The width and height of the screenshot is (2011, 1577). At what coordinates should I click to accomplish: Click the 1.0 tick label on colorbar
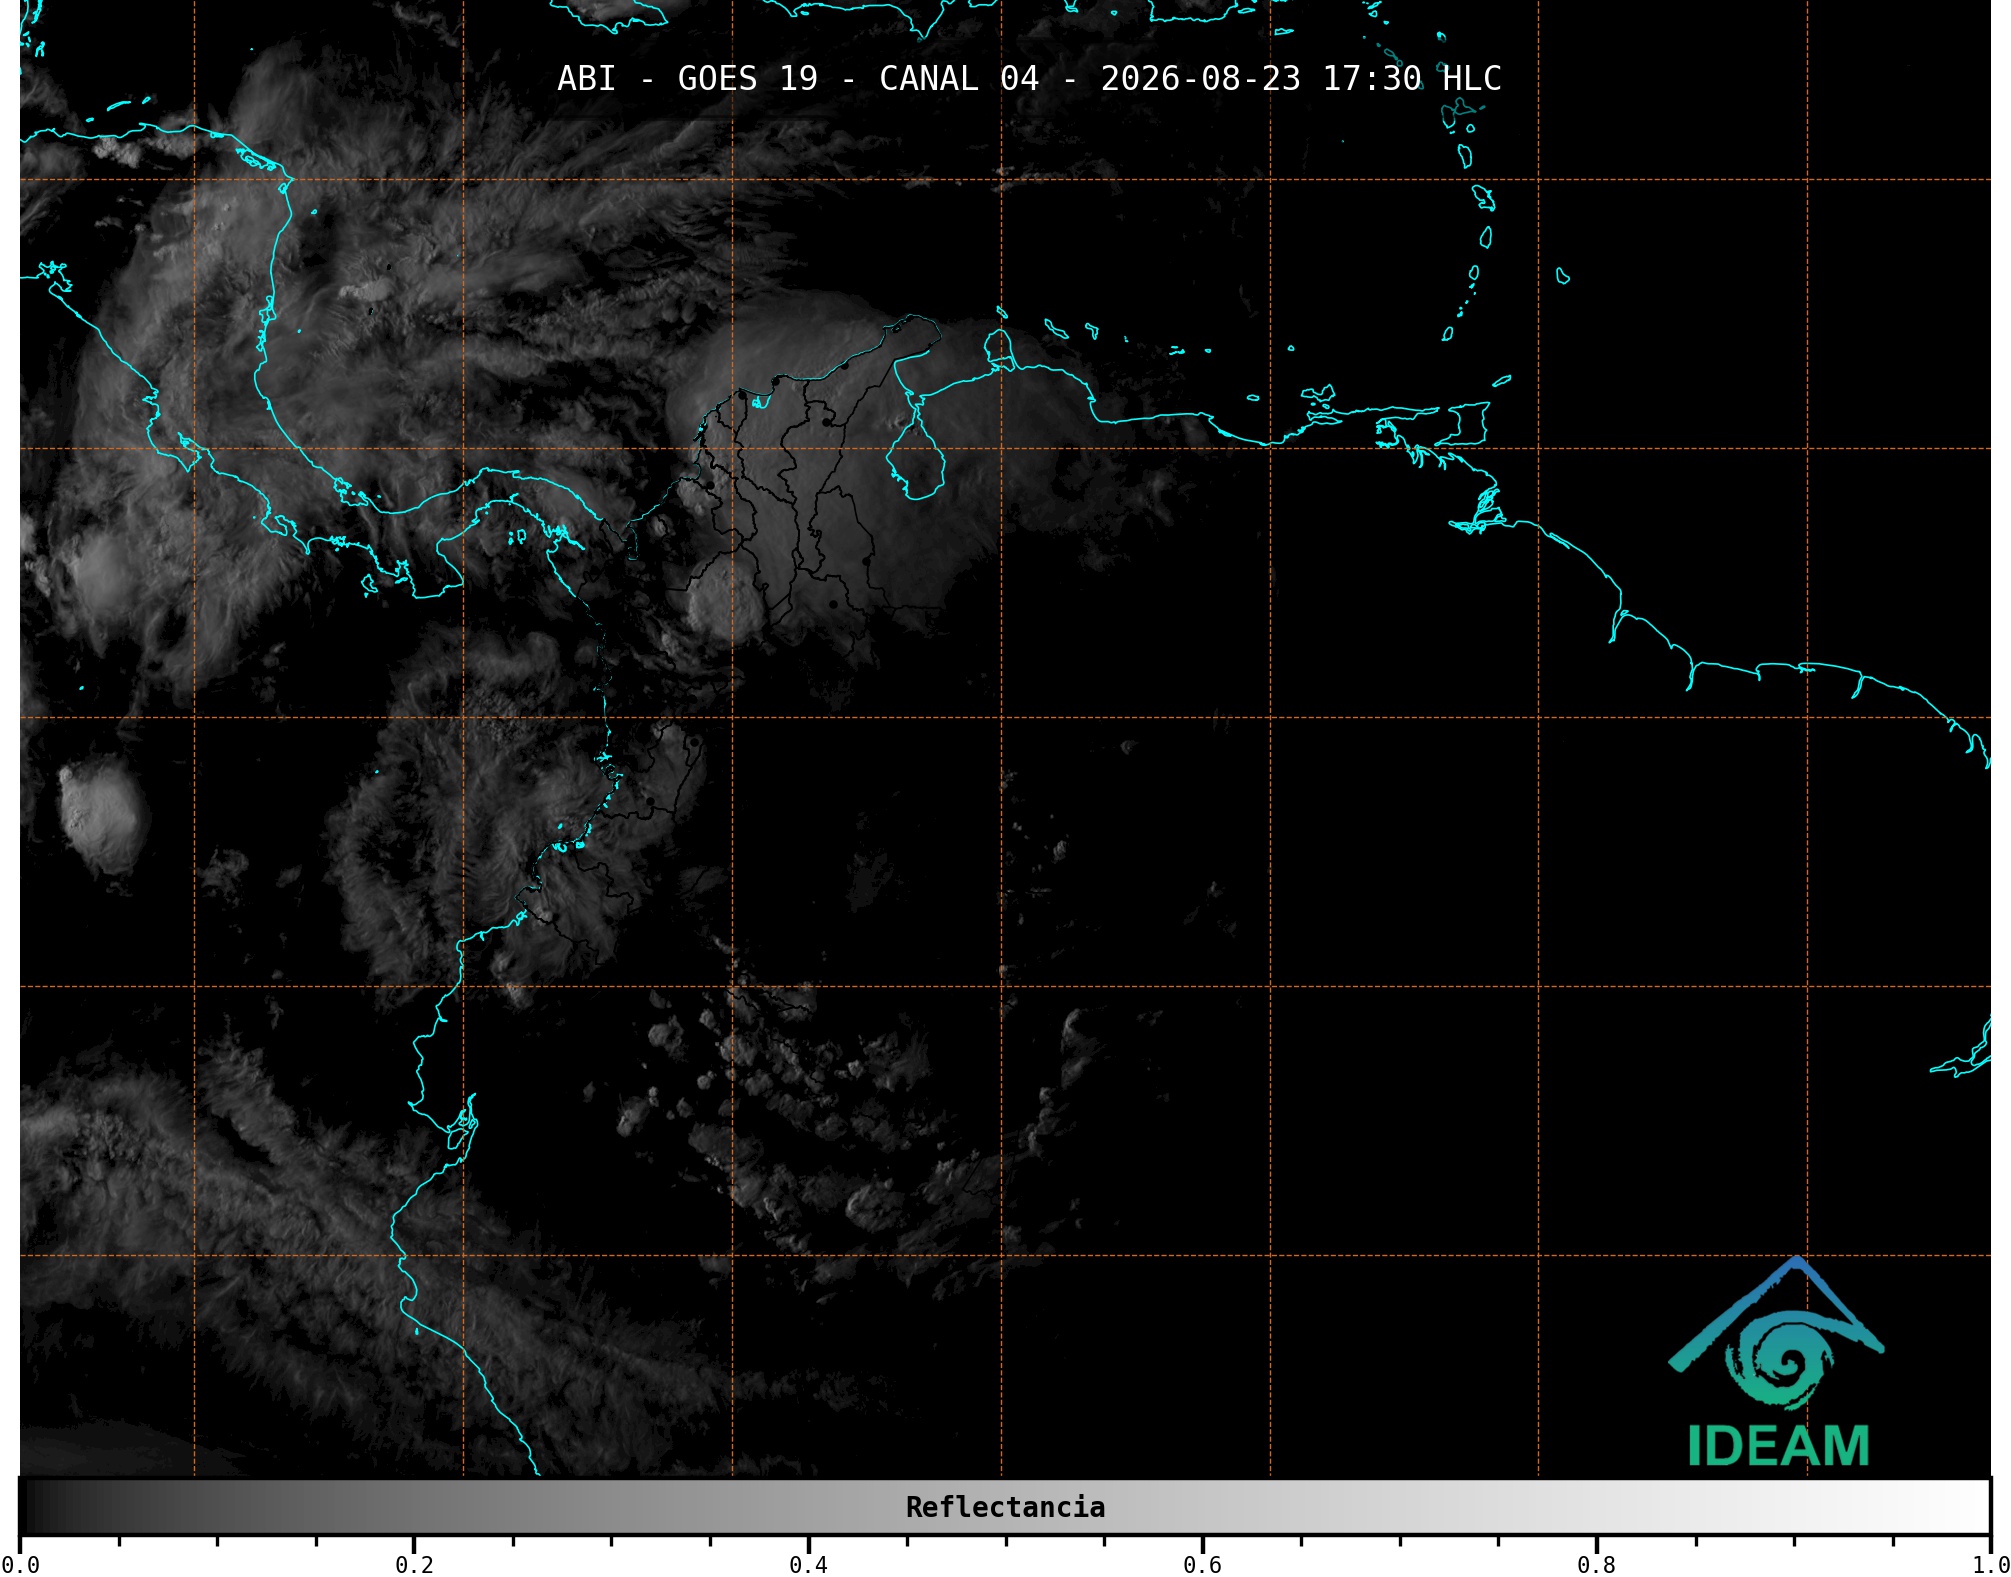(1990, 1564)
